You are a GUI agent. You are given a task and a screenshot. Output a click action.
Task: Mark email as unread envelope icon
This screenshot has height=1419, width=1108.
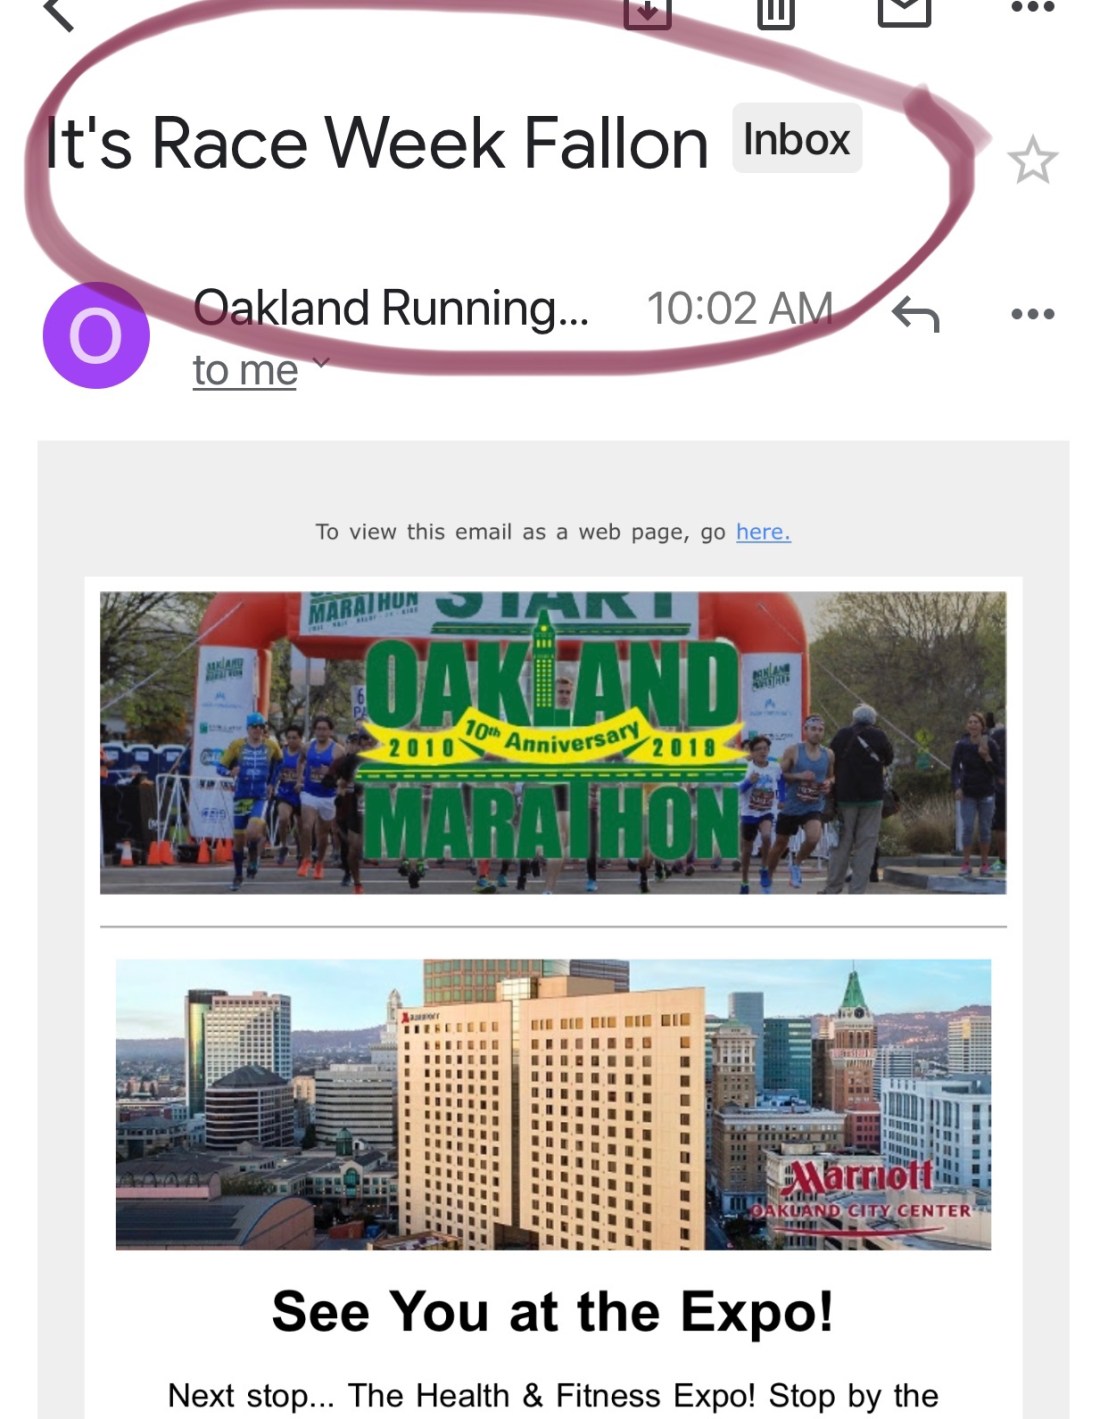(904, 10)
